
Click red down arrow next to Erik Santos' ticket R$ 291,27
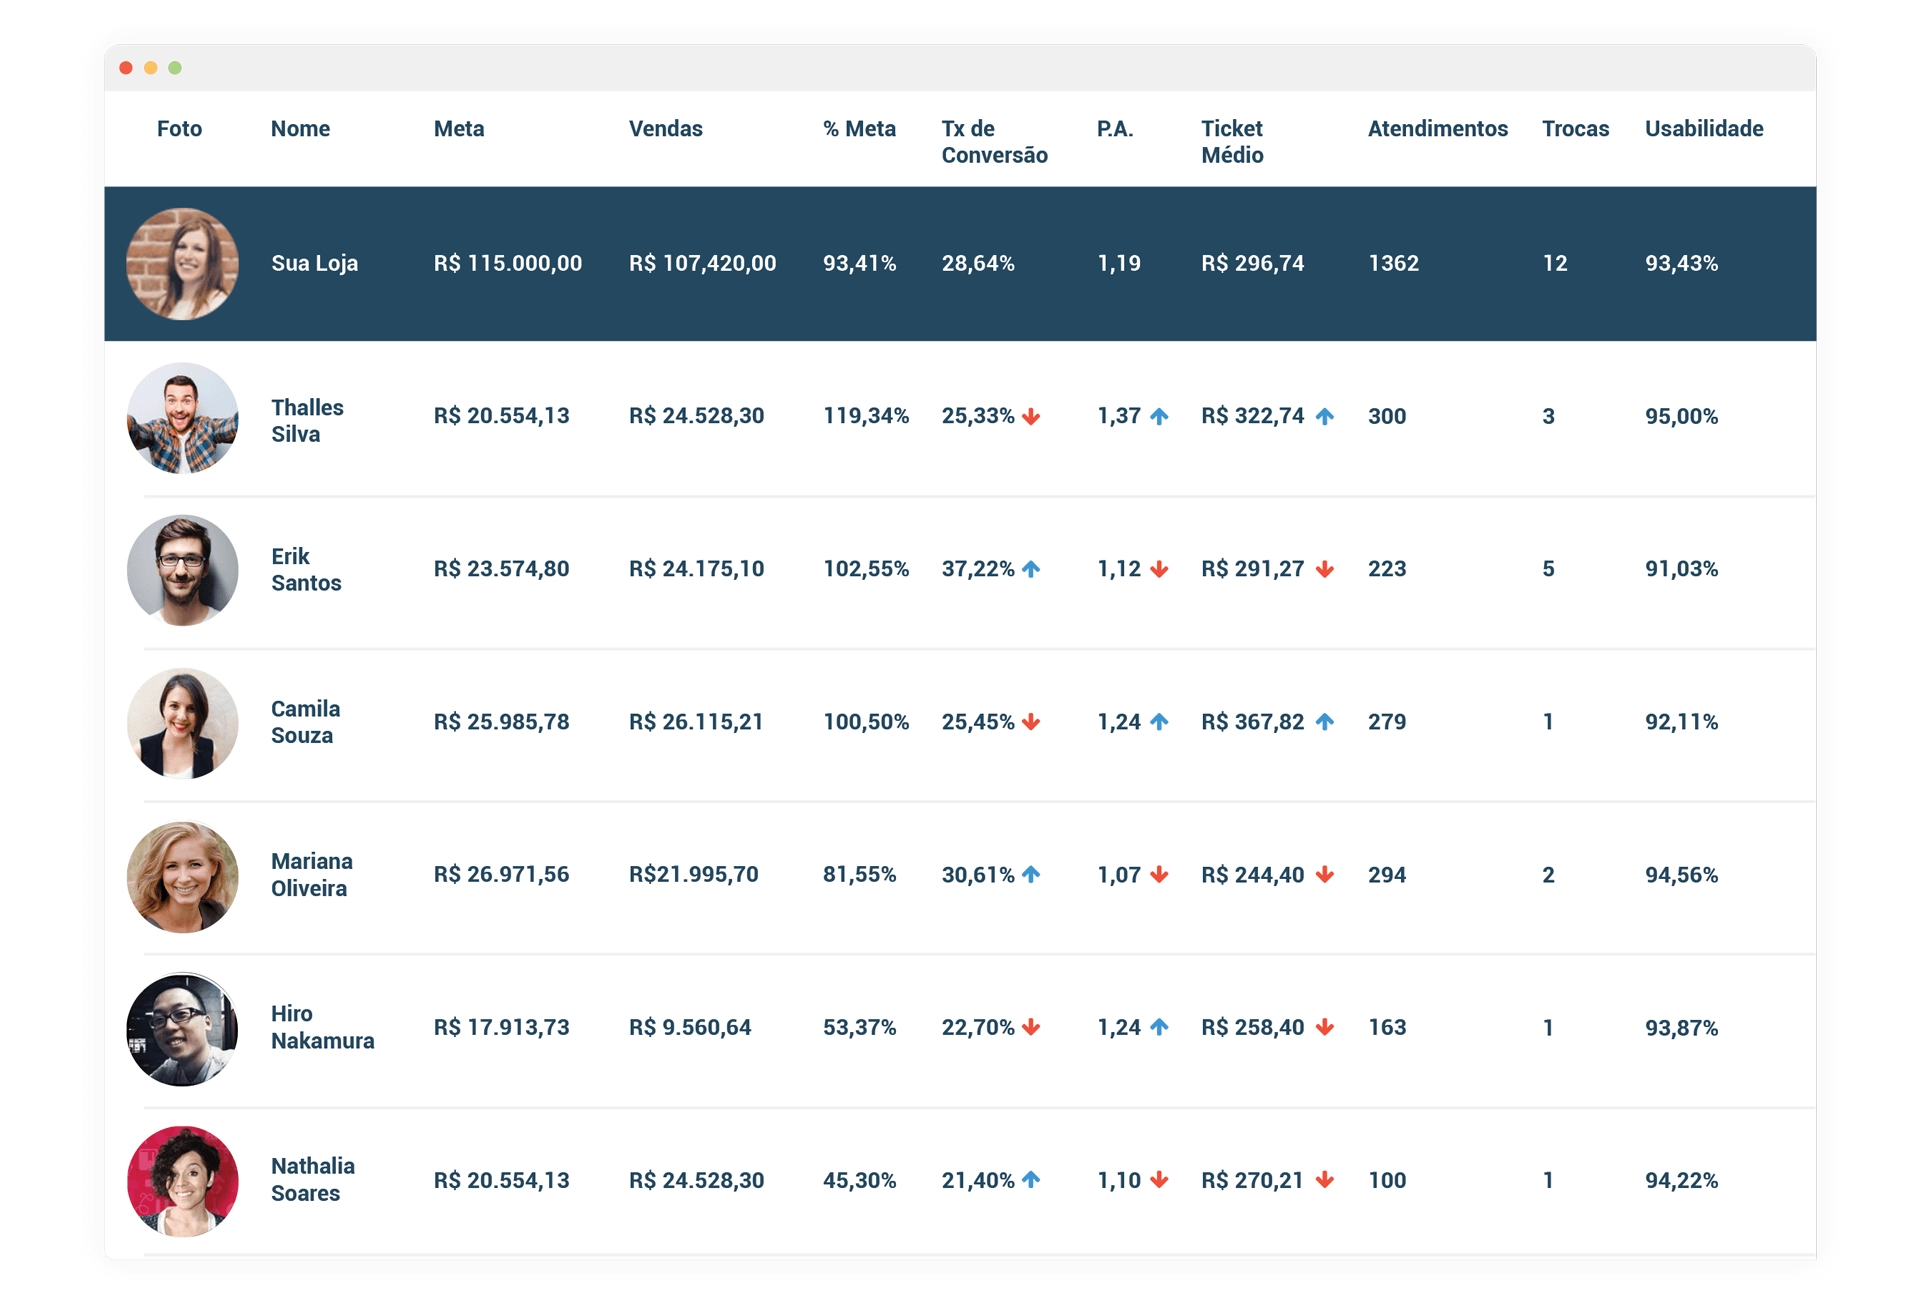click(x=1325, y=570)
